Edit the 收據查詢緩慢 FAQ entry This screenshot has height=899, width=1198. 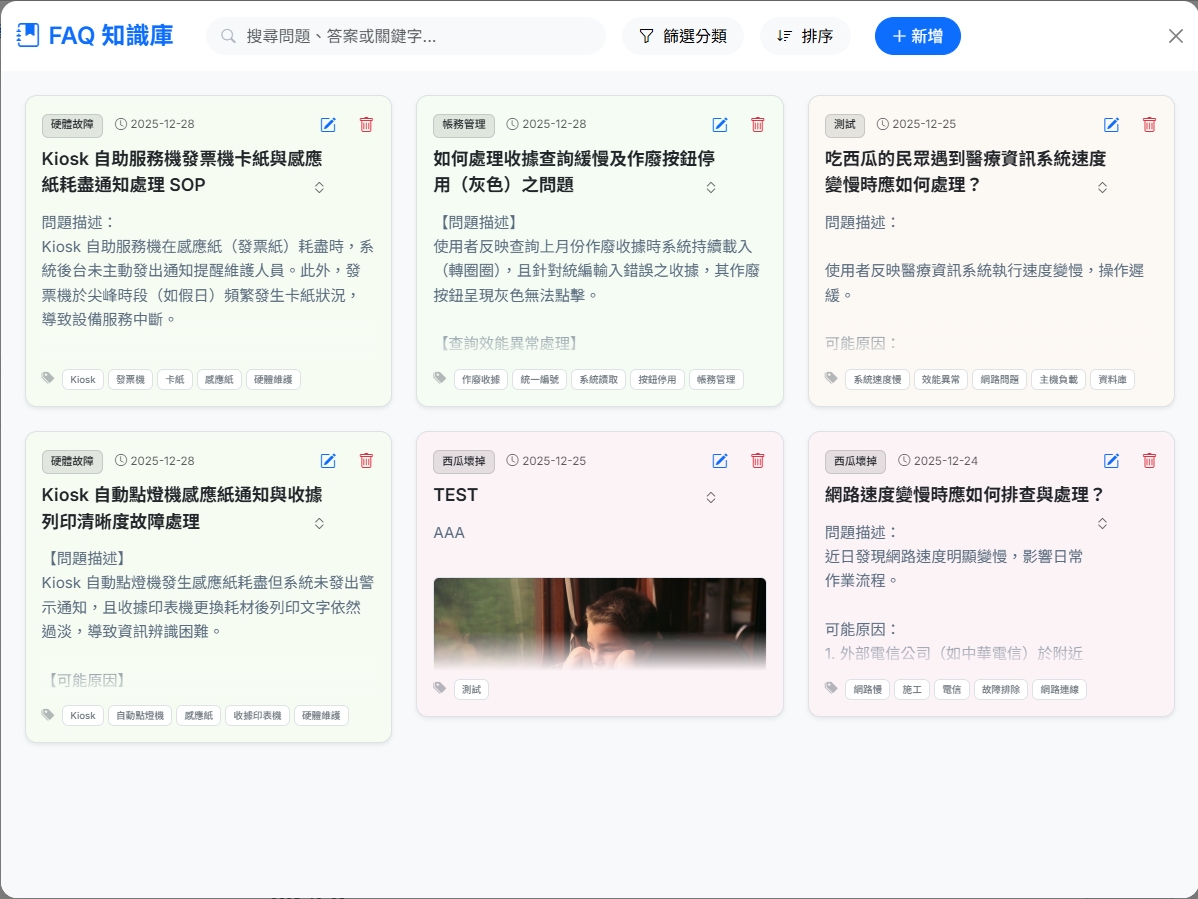(720, 124)
